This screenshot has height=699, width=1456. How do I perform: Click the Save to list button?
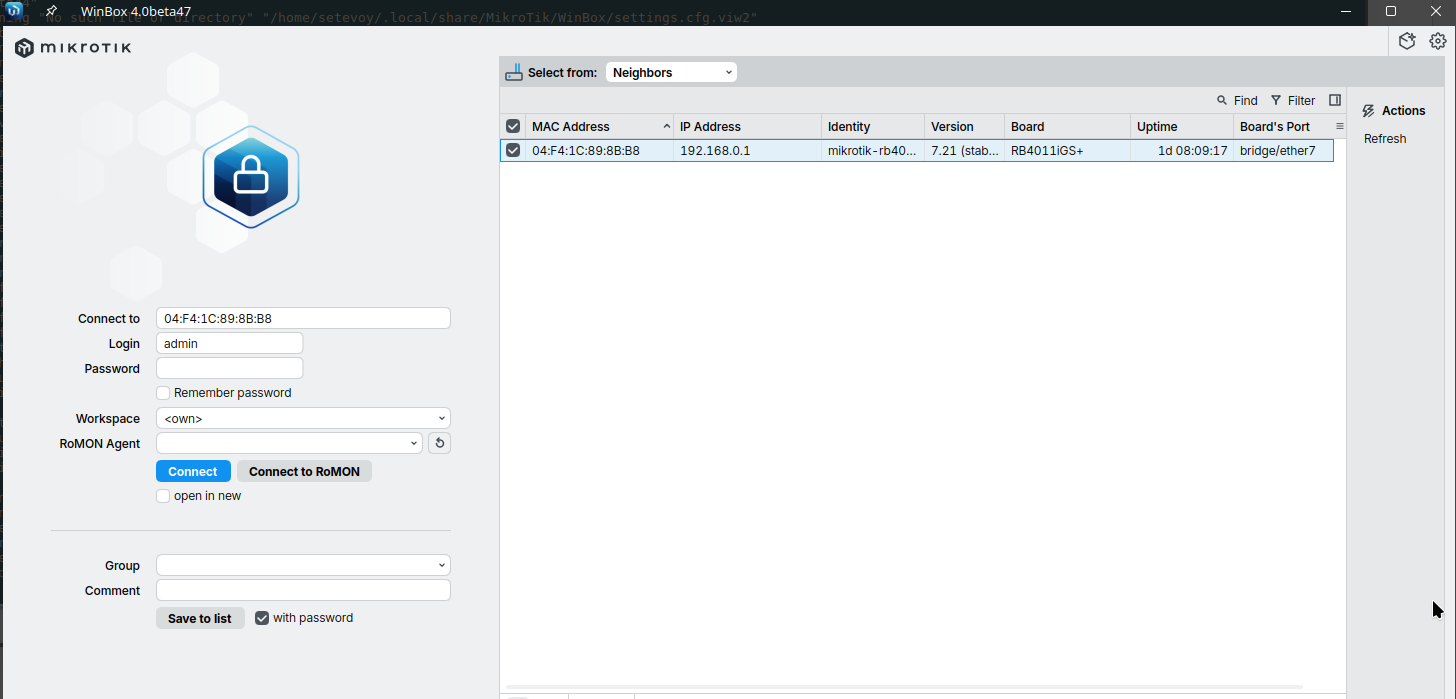200,618
